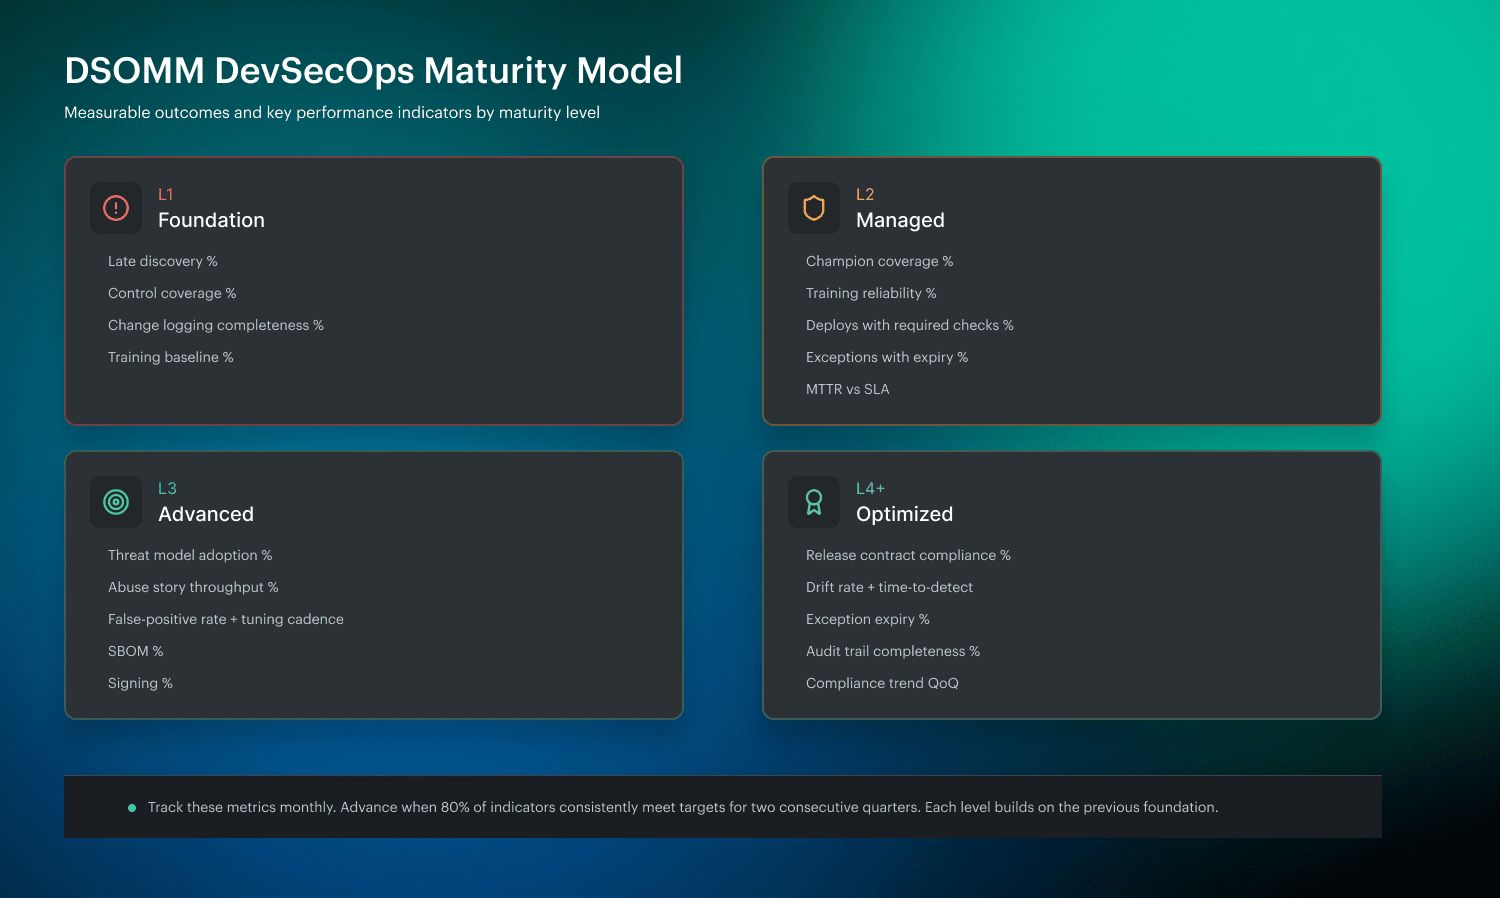1500x898 pixels.
Task: Click the L1 level badge label
Action: [165, 195]
